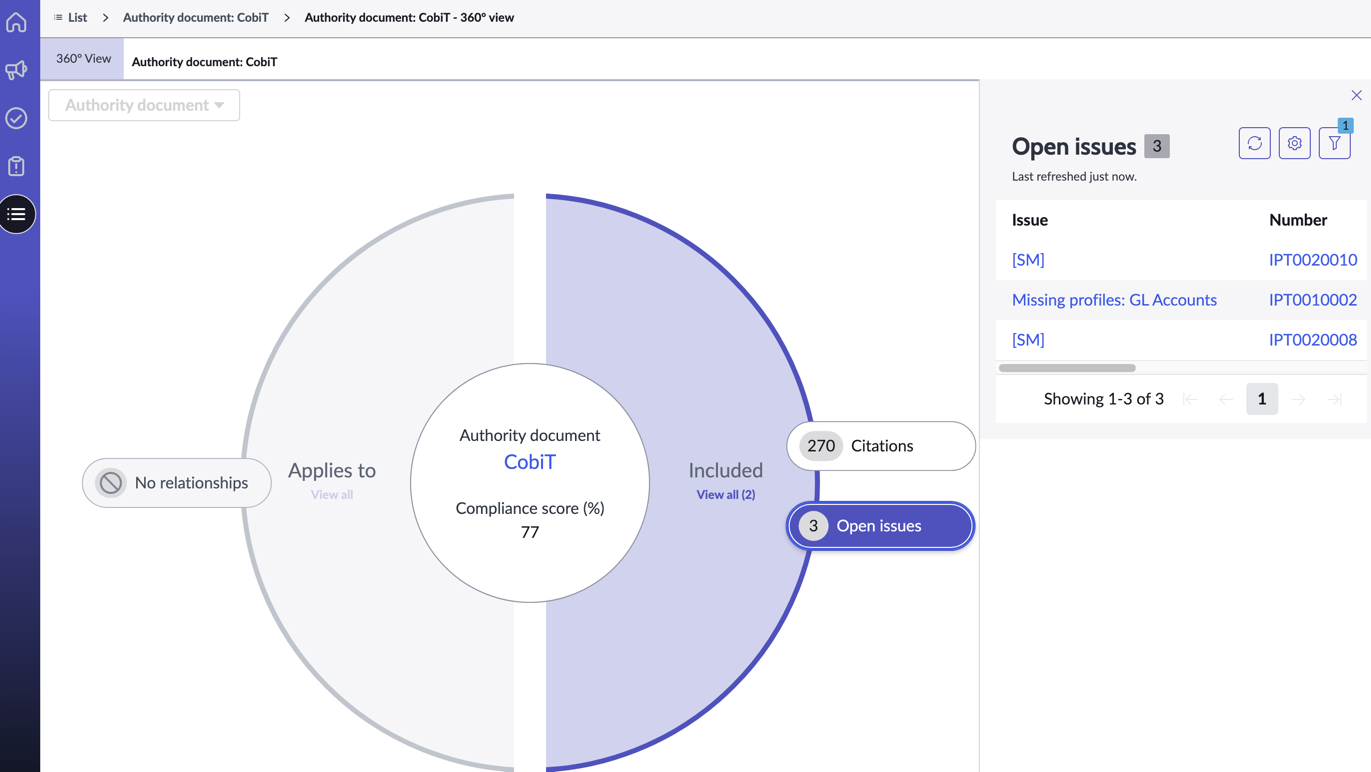
Task: Close the Open issues side panel
Action: 1356,96
